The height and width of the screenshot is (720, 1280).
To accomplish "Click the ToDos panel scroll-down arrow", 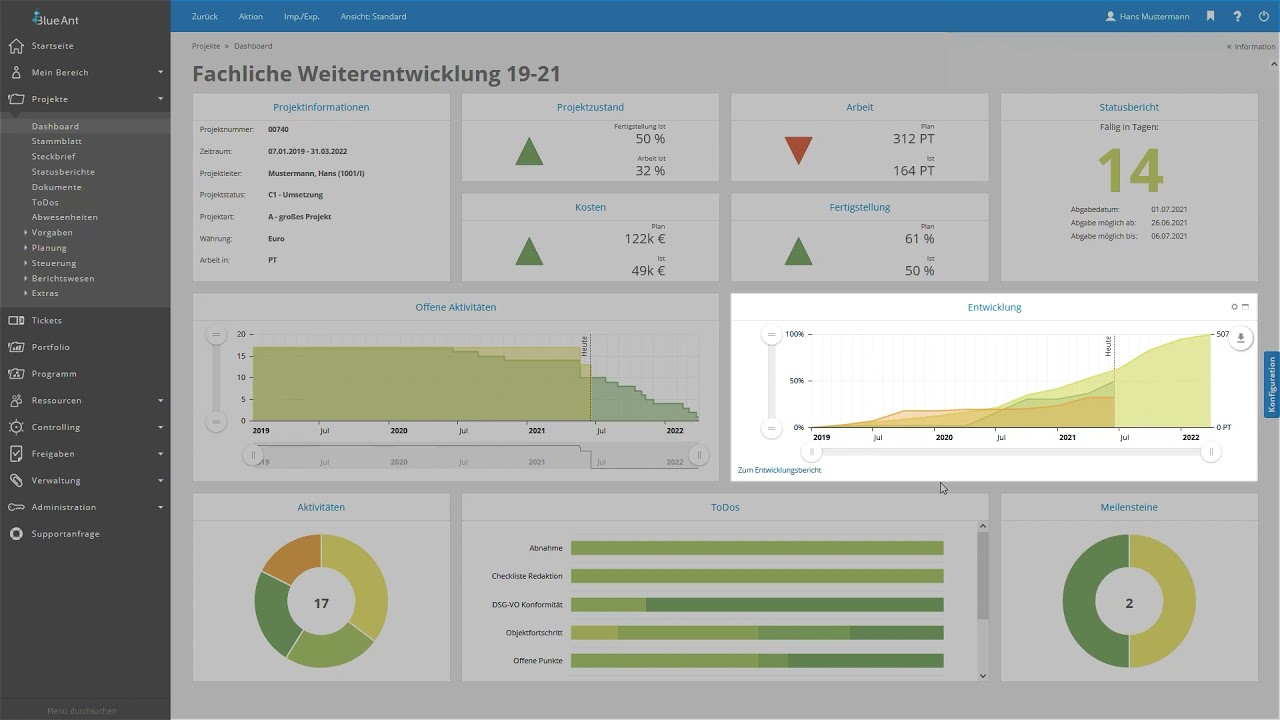I will pyautogui.click(x=982, y=675).
